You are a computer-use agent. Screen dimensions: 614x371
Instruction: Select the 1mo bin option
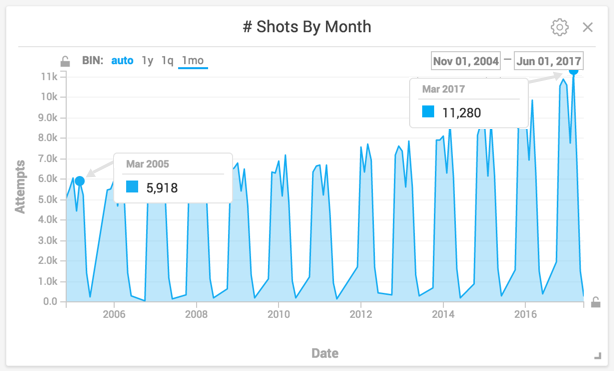193,61
